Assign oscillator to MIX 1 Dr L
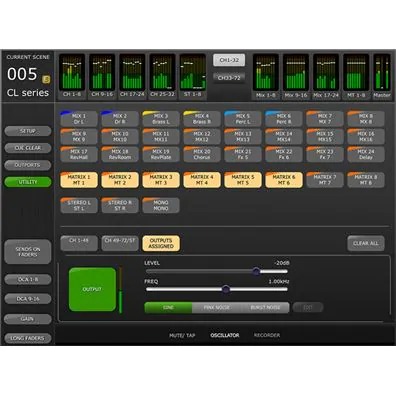 (x=79, y=119)
